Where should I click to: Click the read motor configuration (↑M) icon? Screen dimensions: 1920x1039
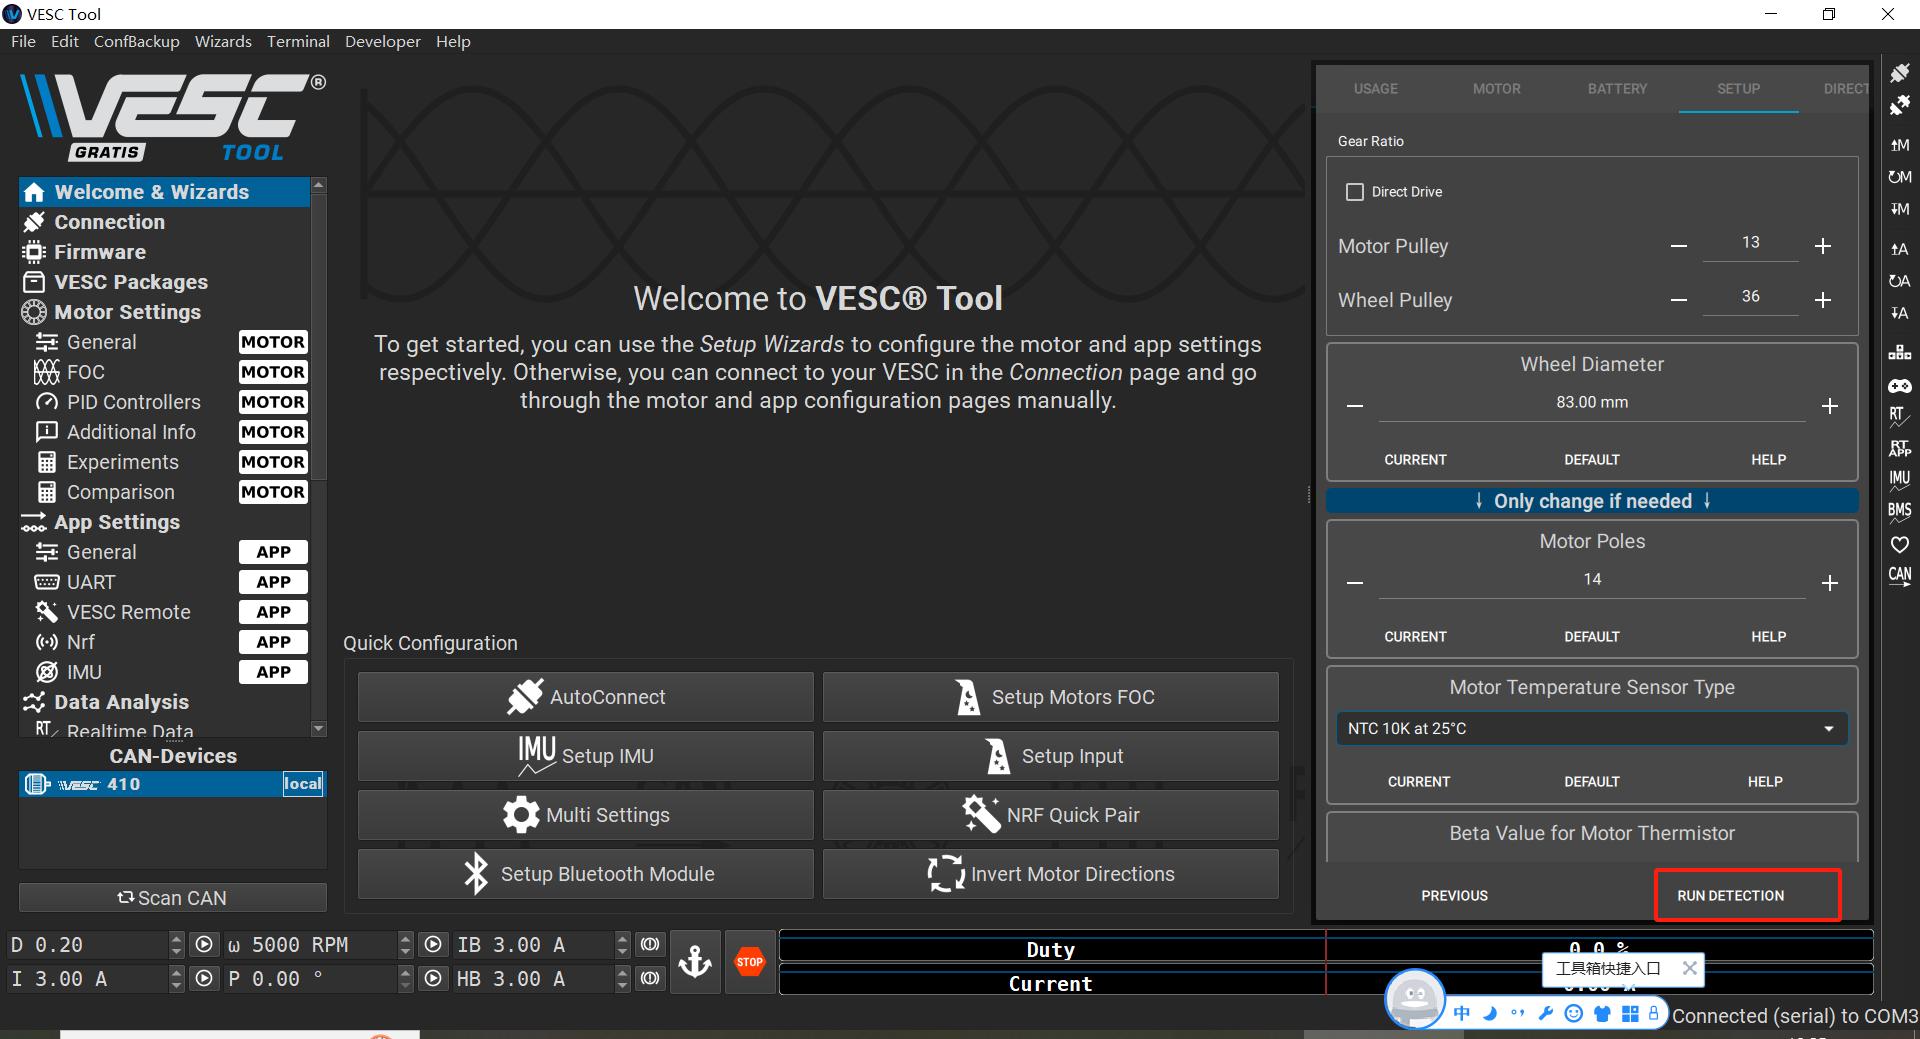coord(1899,145)
